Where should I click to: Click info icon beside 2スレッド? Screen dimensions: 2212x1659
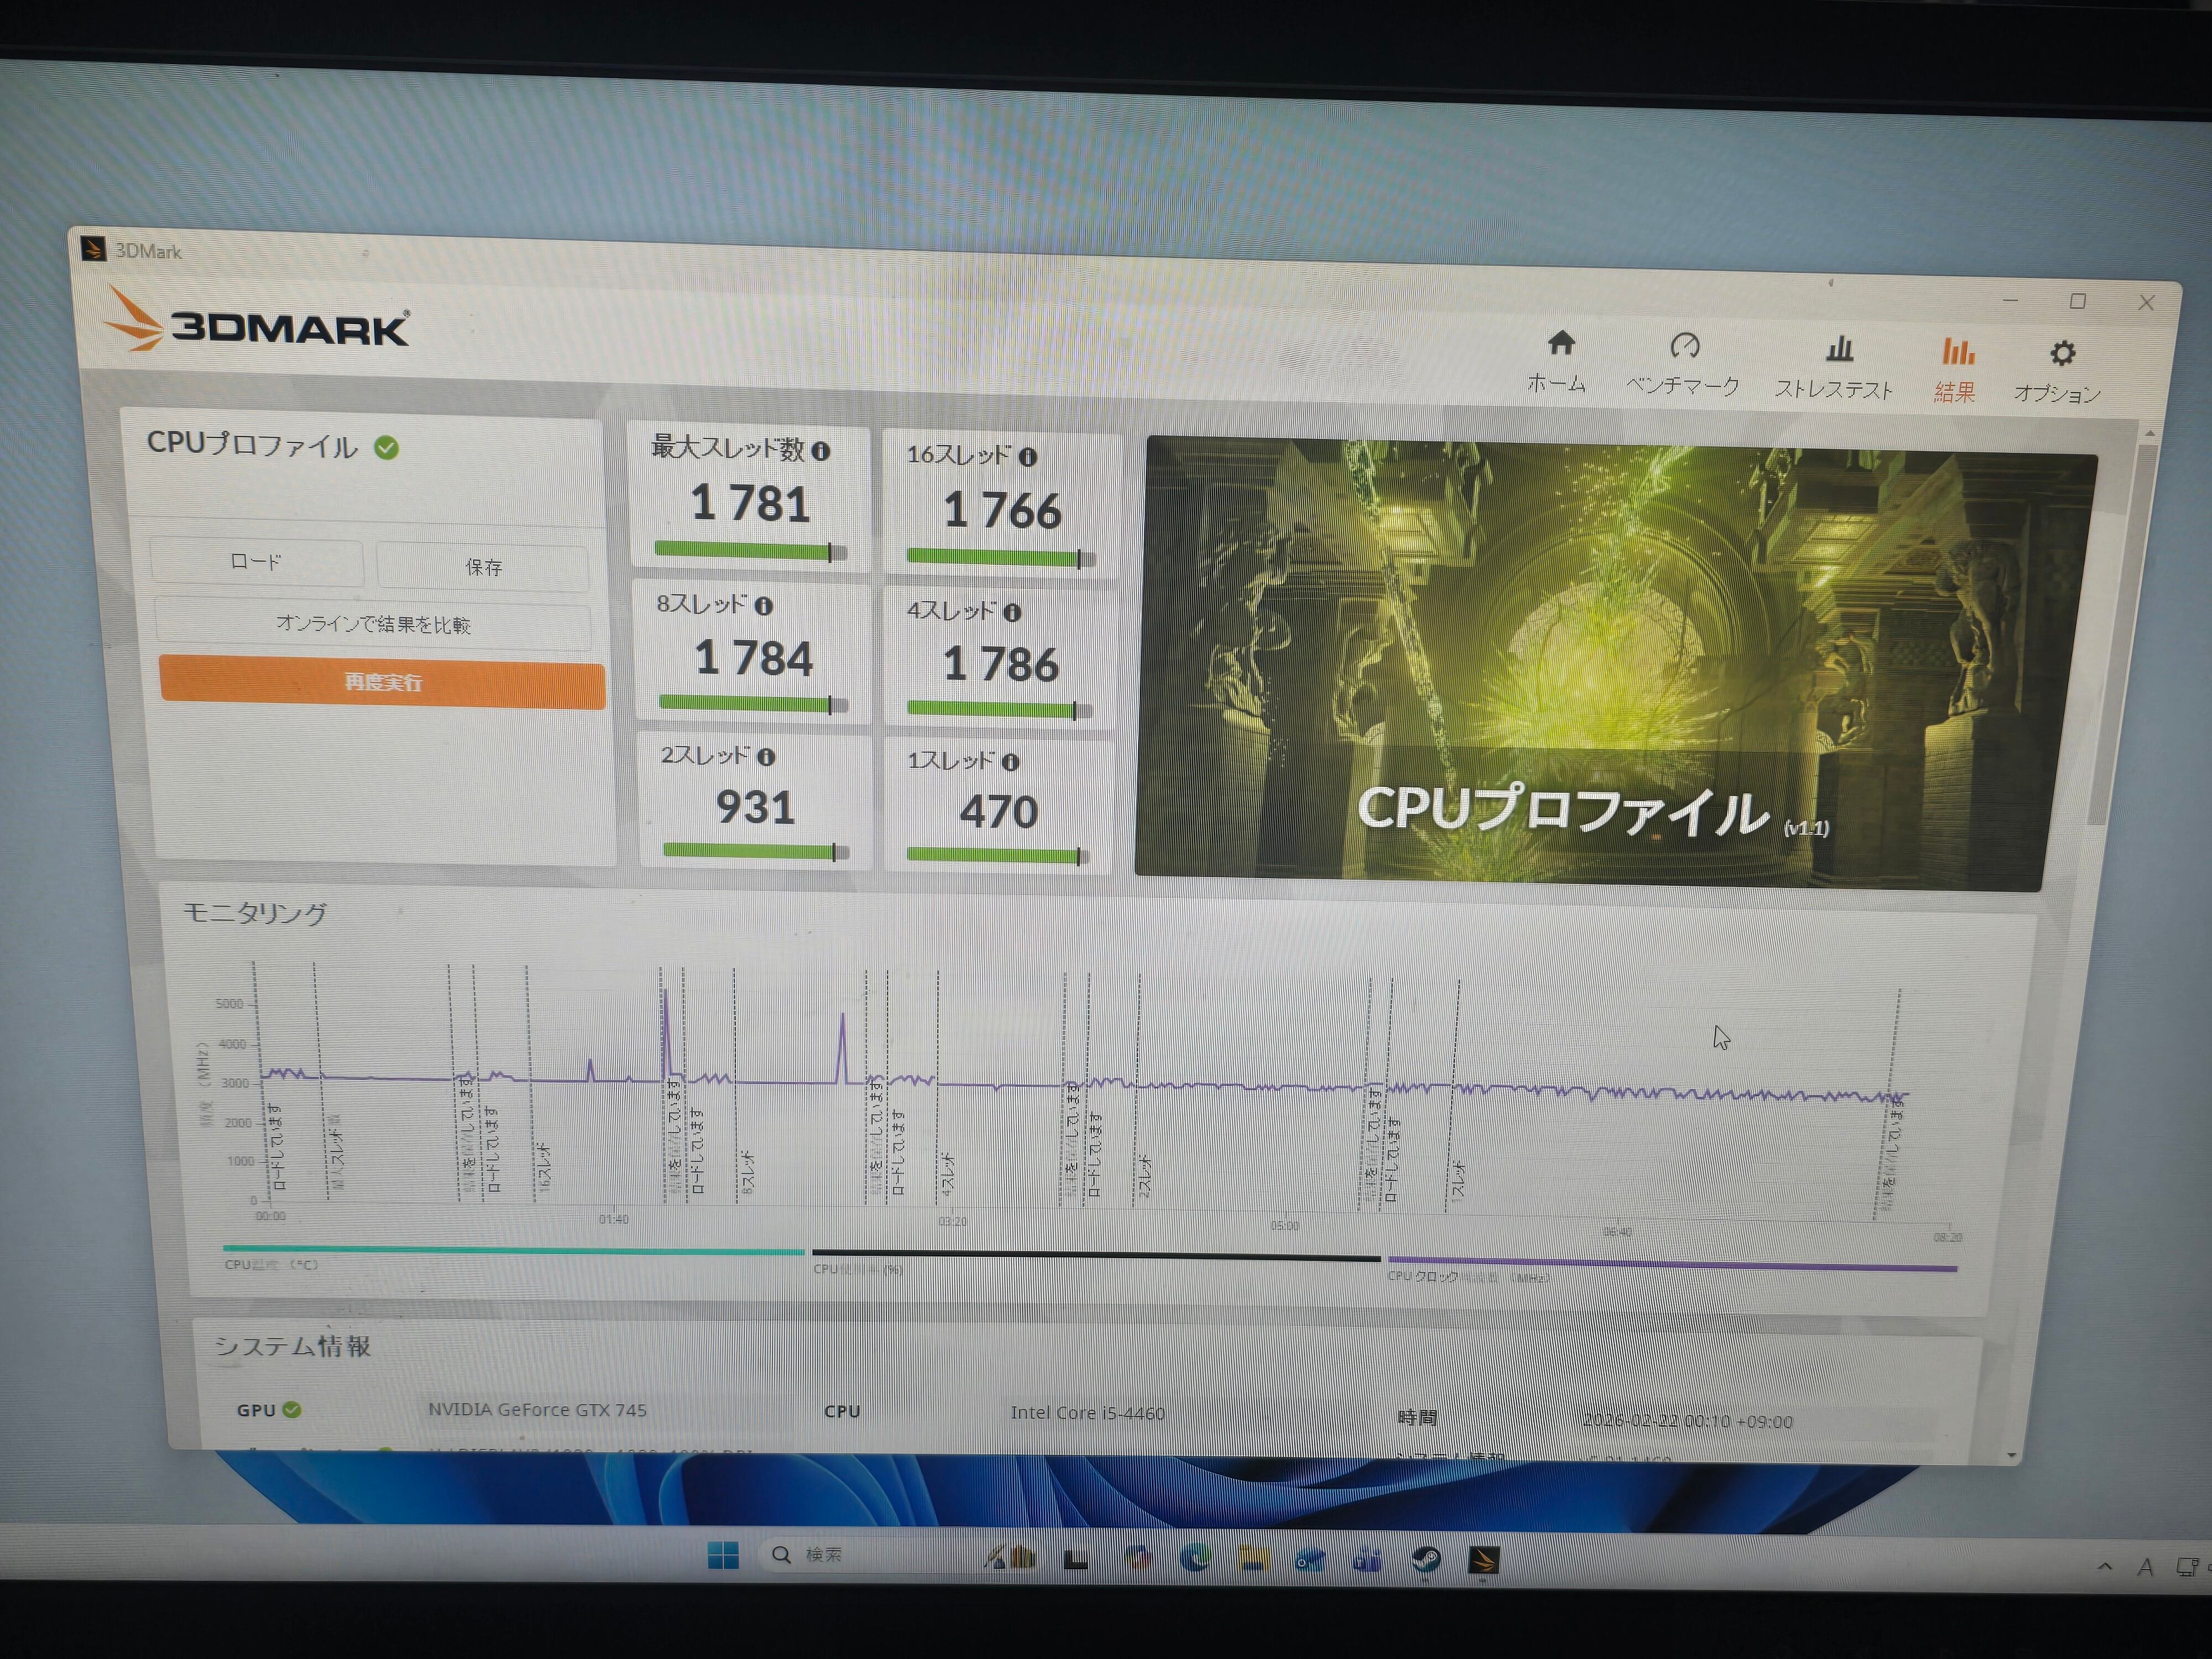coord(766,757)
